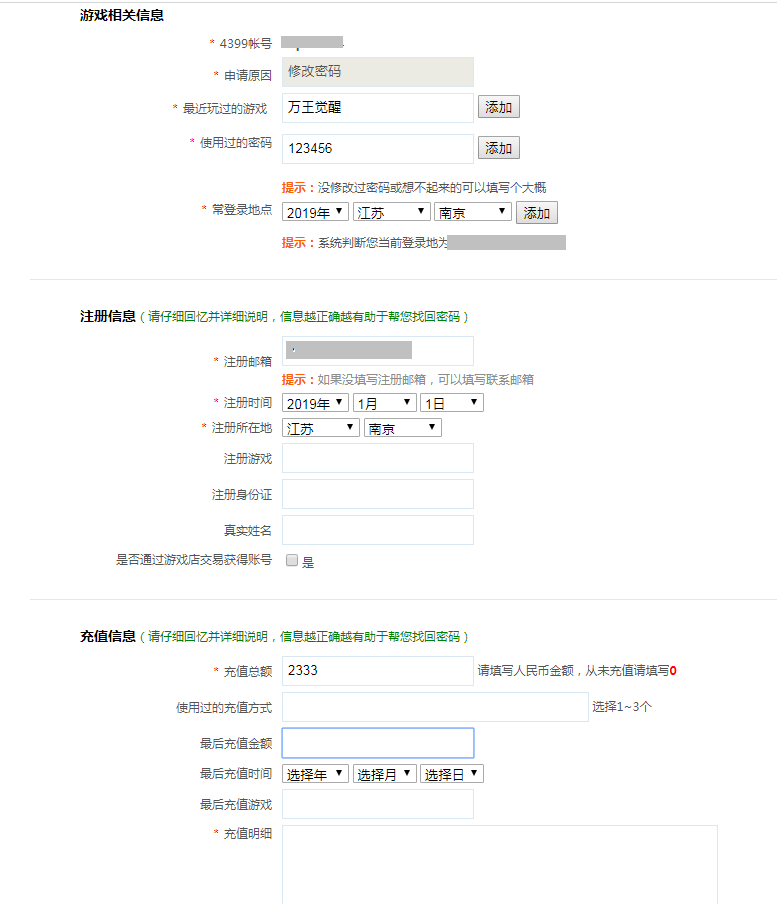Focus the used password field containing 123456
The image size is (777, 904).
[x=377, y=148]
